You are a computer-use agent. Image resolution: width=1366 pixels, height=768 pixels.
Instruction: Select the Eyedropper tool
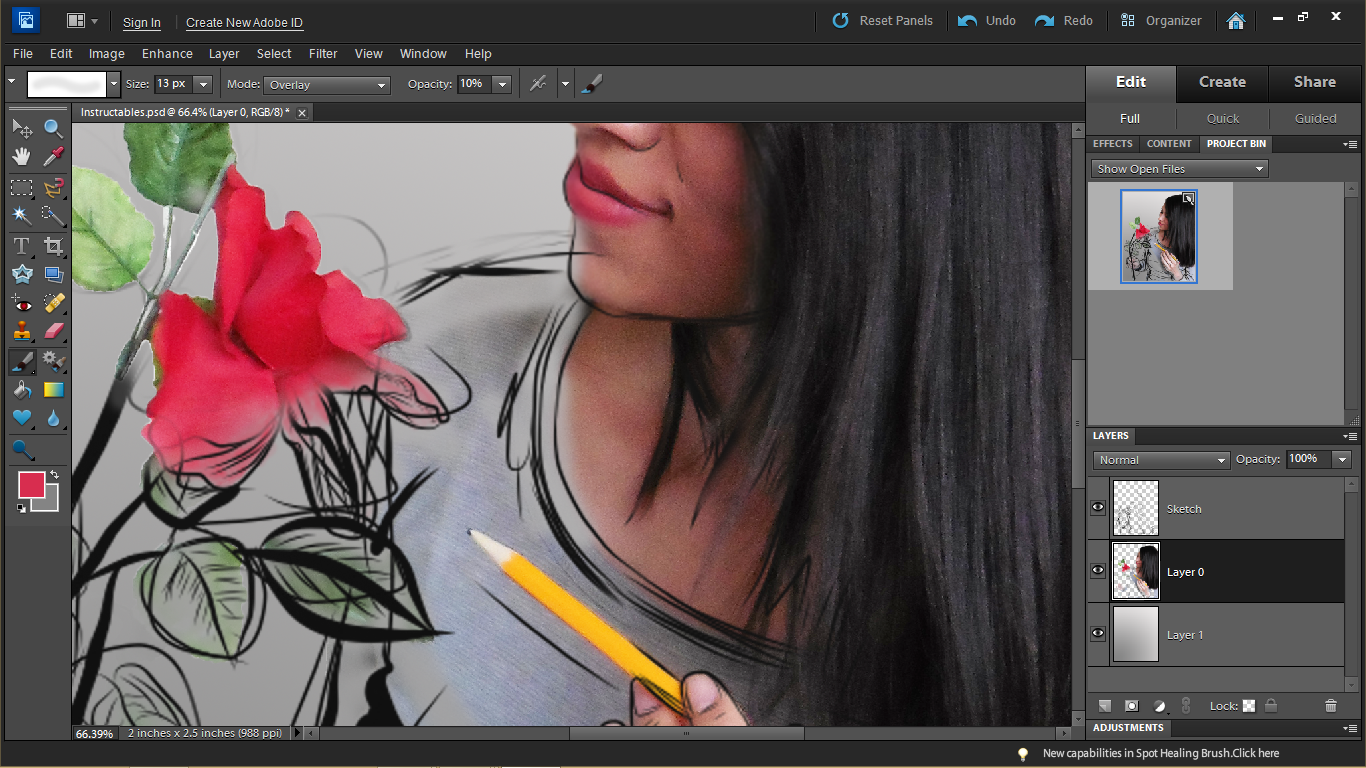tap(54, 157)
